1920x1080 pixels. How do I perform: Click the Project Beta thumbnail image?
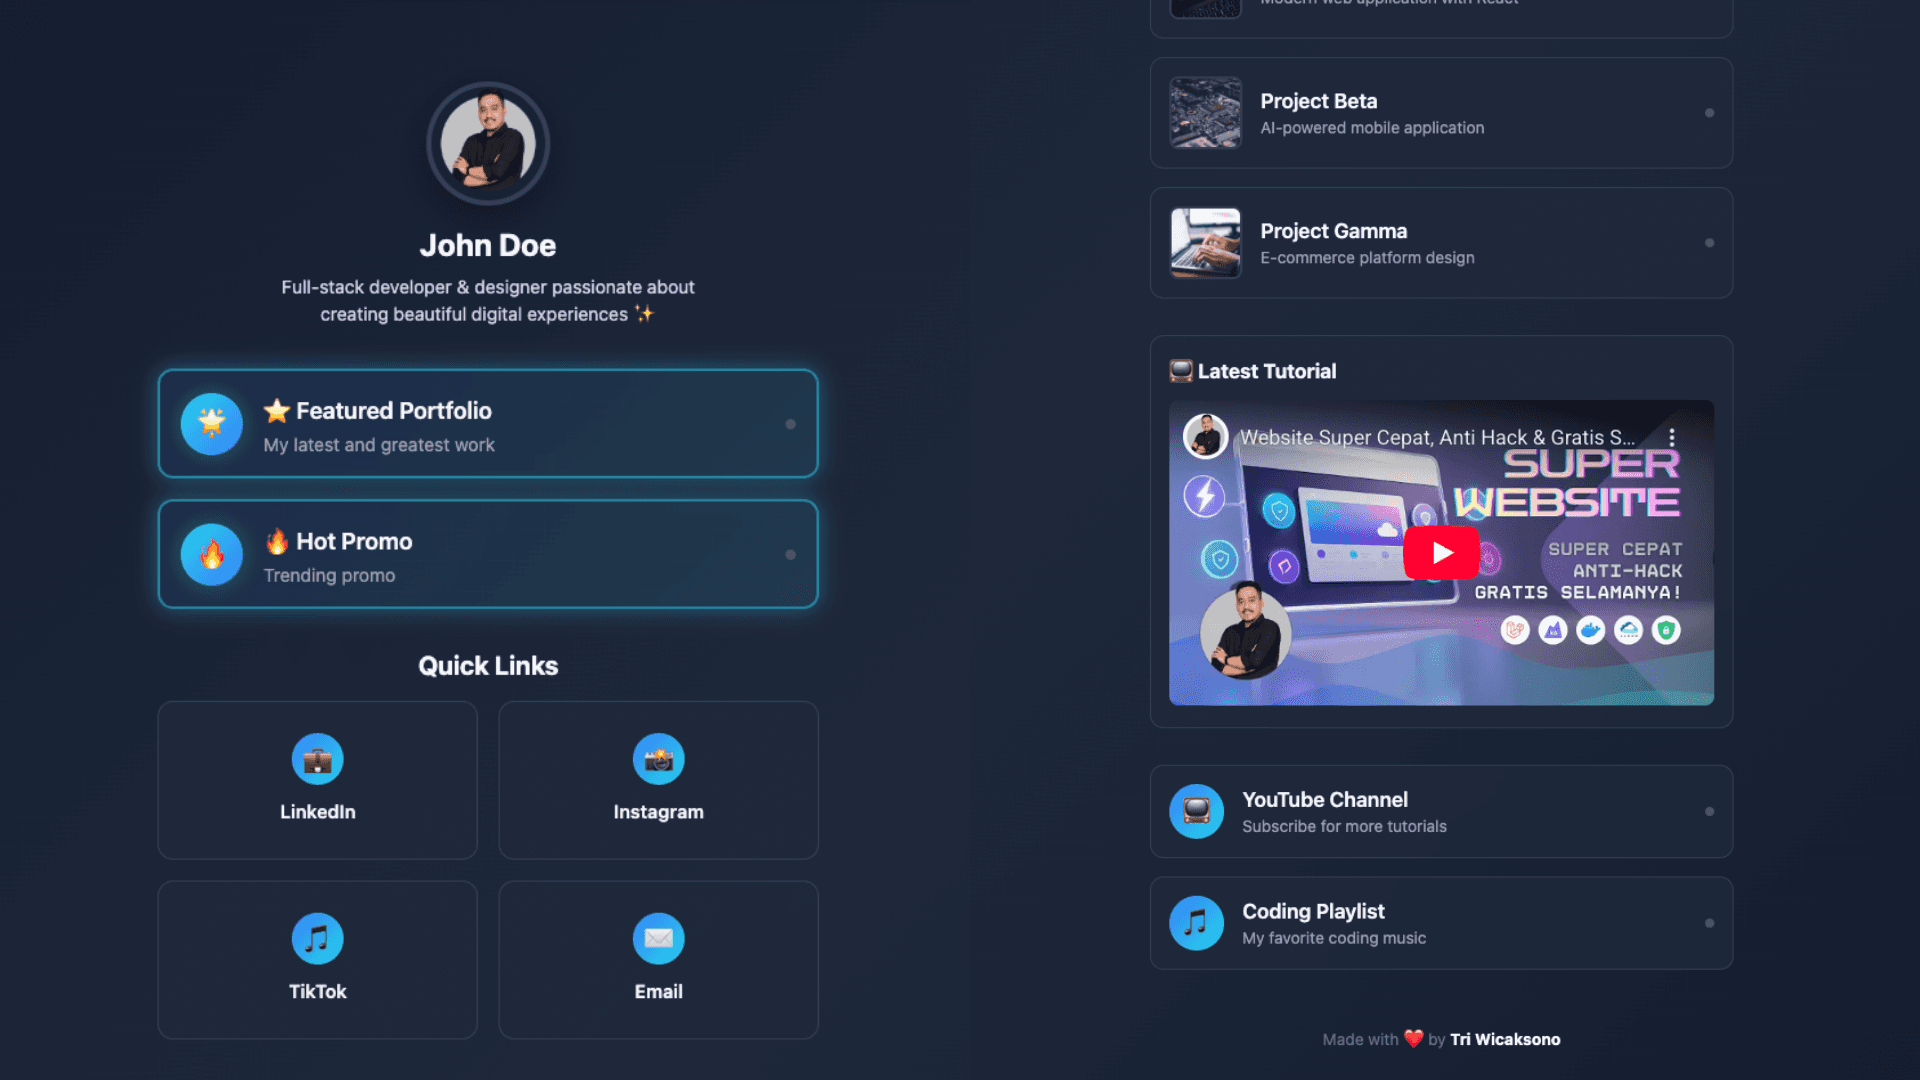point(1206,113)
